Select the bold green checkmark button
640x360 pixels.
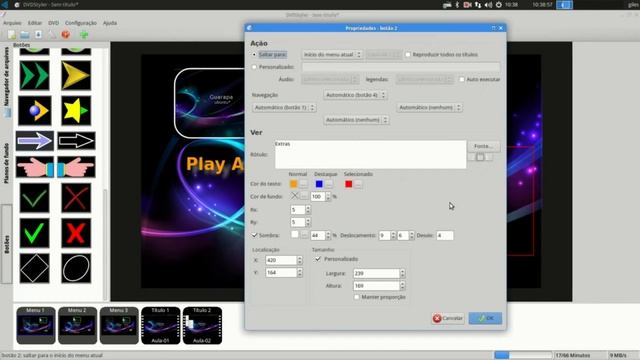click(x=35, y=233)
